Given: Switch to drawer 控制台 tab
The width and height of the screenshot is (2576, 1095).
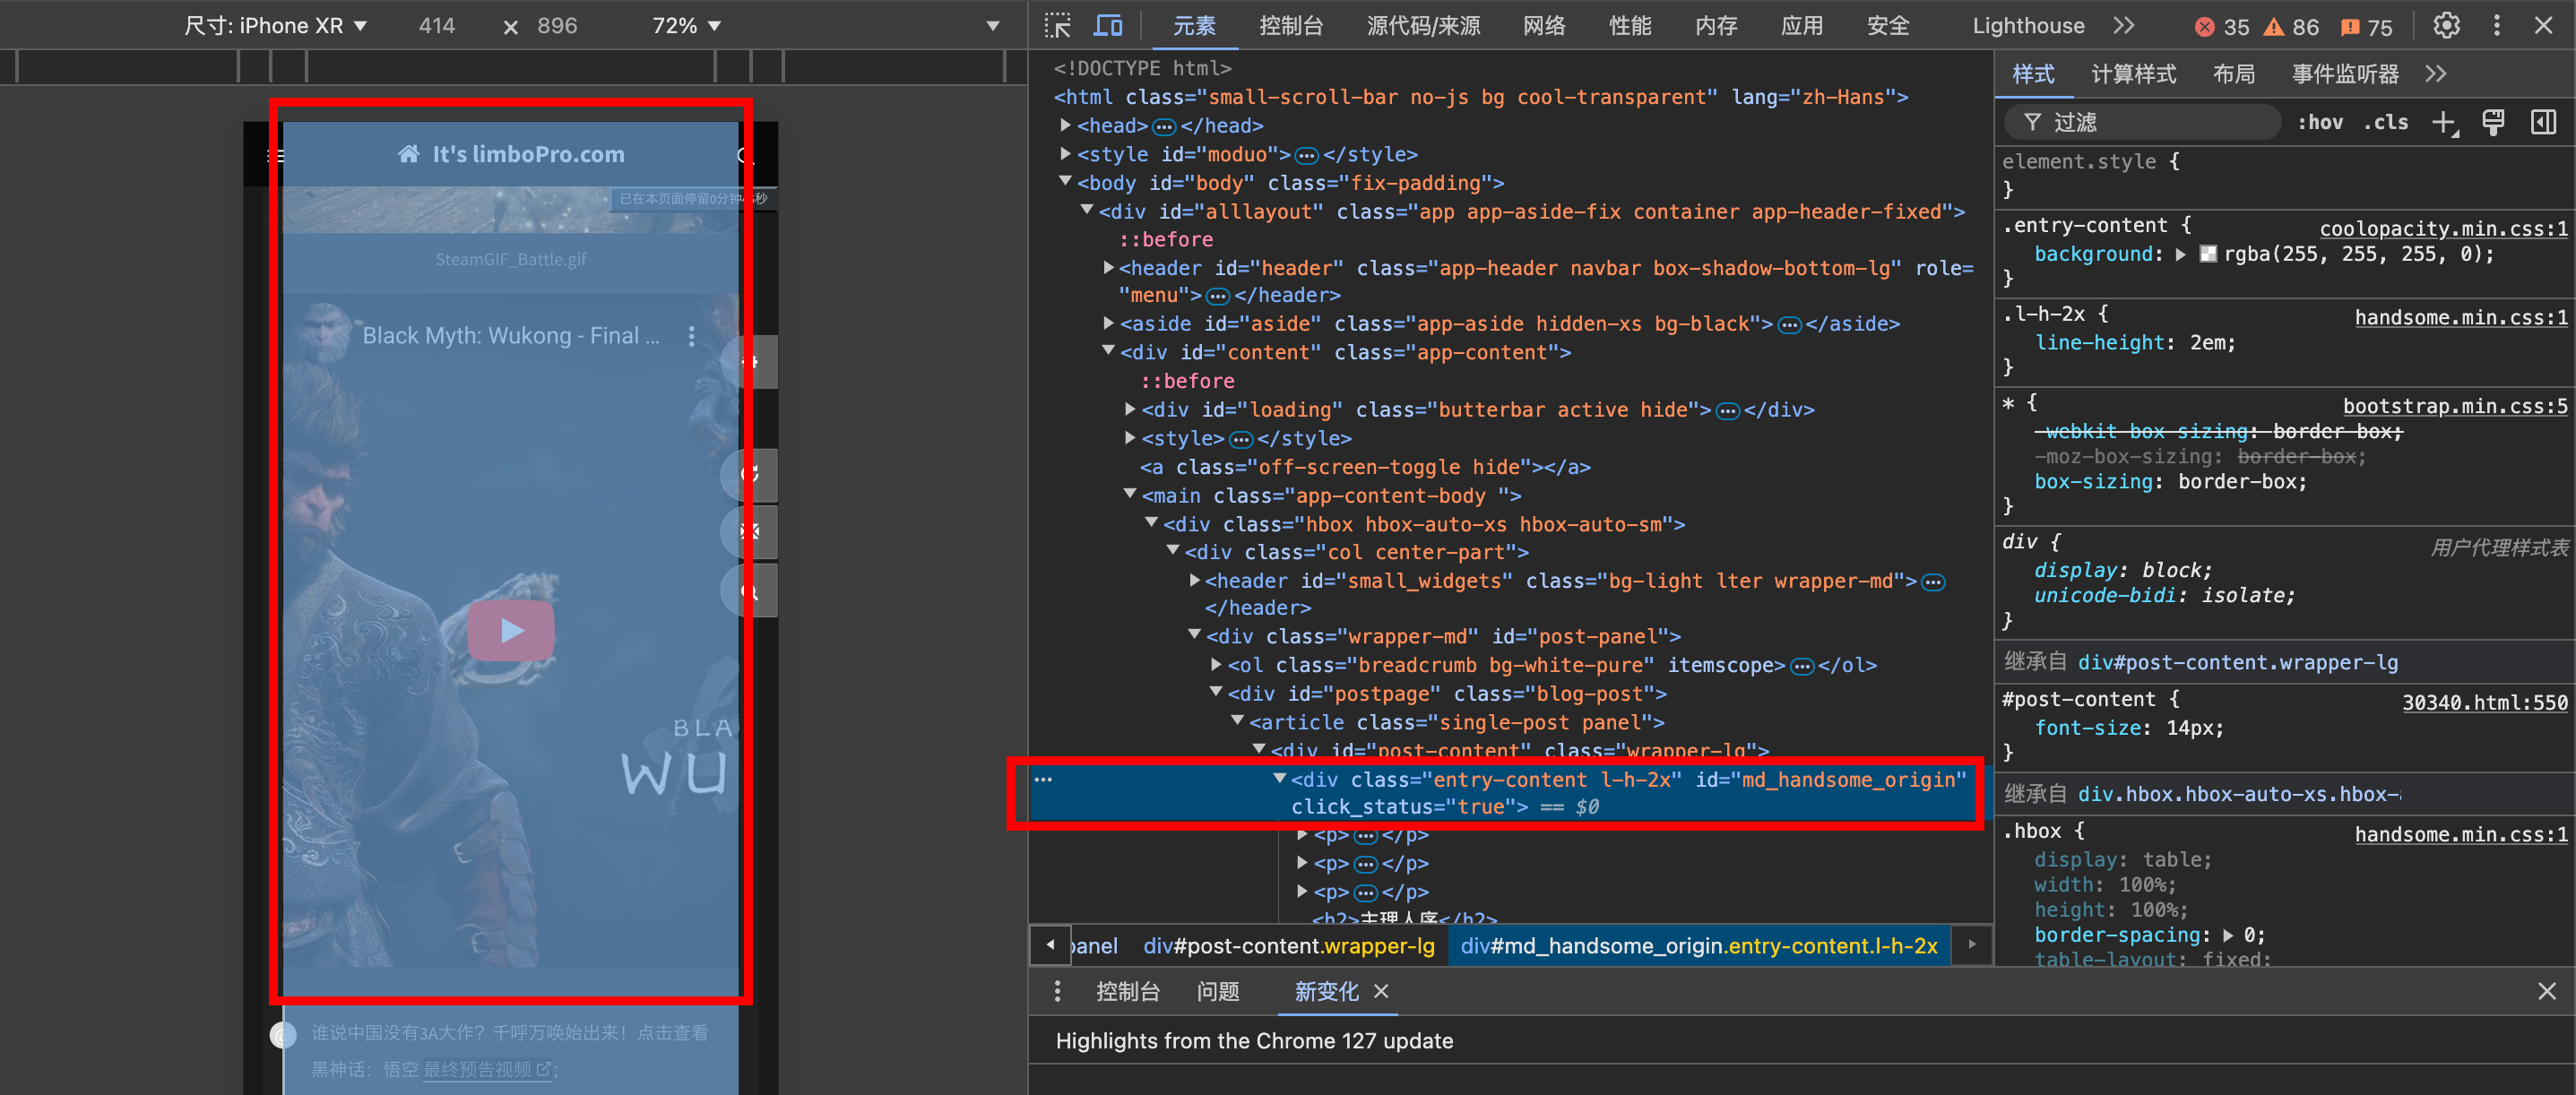Looking at the screenshot, I should pos(1127,991).
